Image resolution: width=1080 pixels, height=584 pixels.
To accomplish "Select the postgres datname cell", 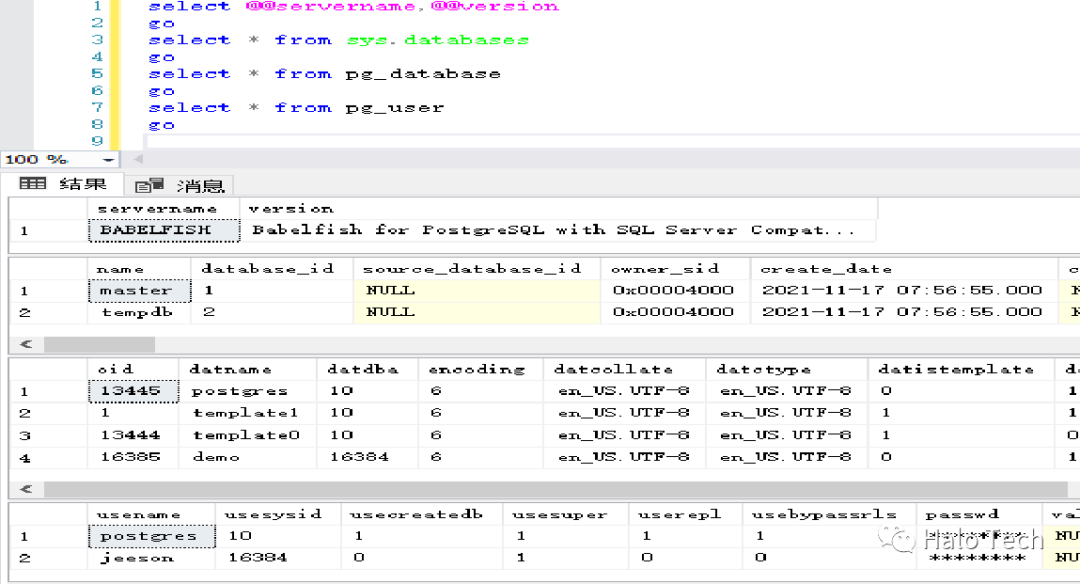I will point(248,391).
